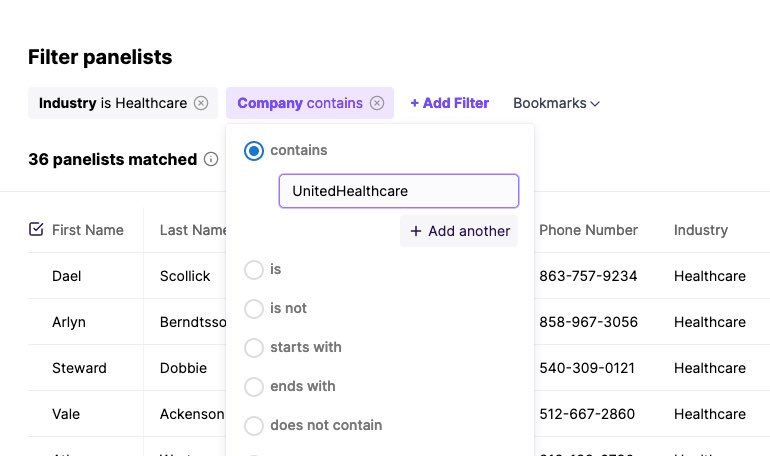Open the Industry is Healthcare filter chip
Image resolution: width=770 pixels, height=456 pixels.
click(113, 103)
